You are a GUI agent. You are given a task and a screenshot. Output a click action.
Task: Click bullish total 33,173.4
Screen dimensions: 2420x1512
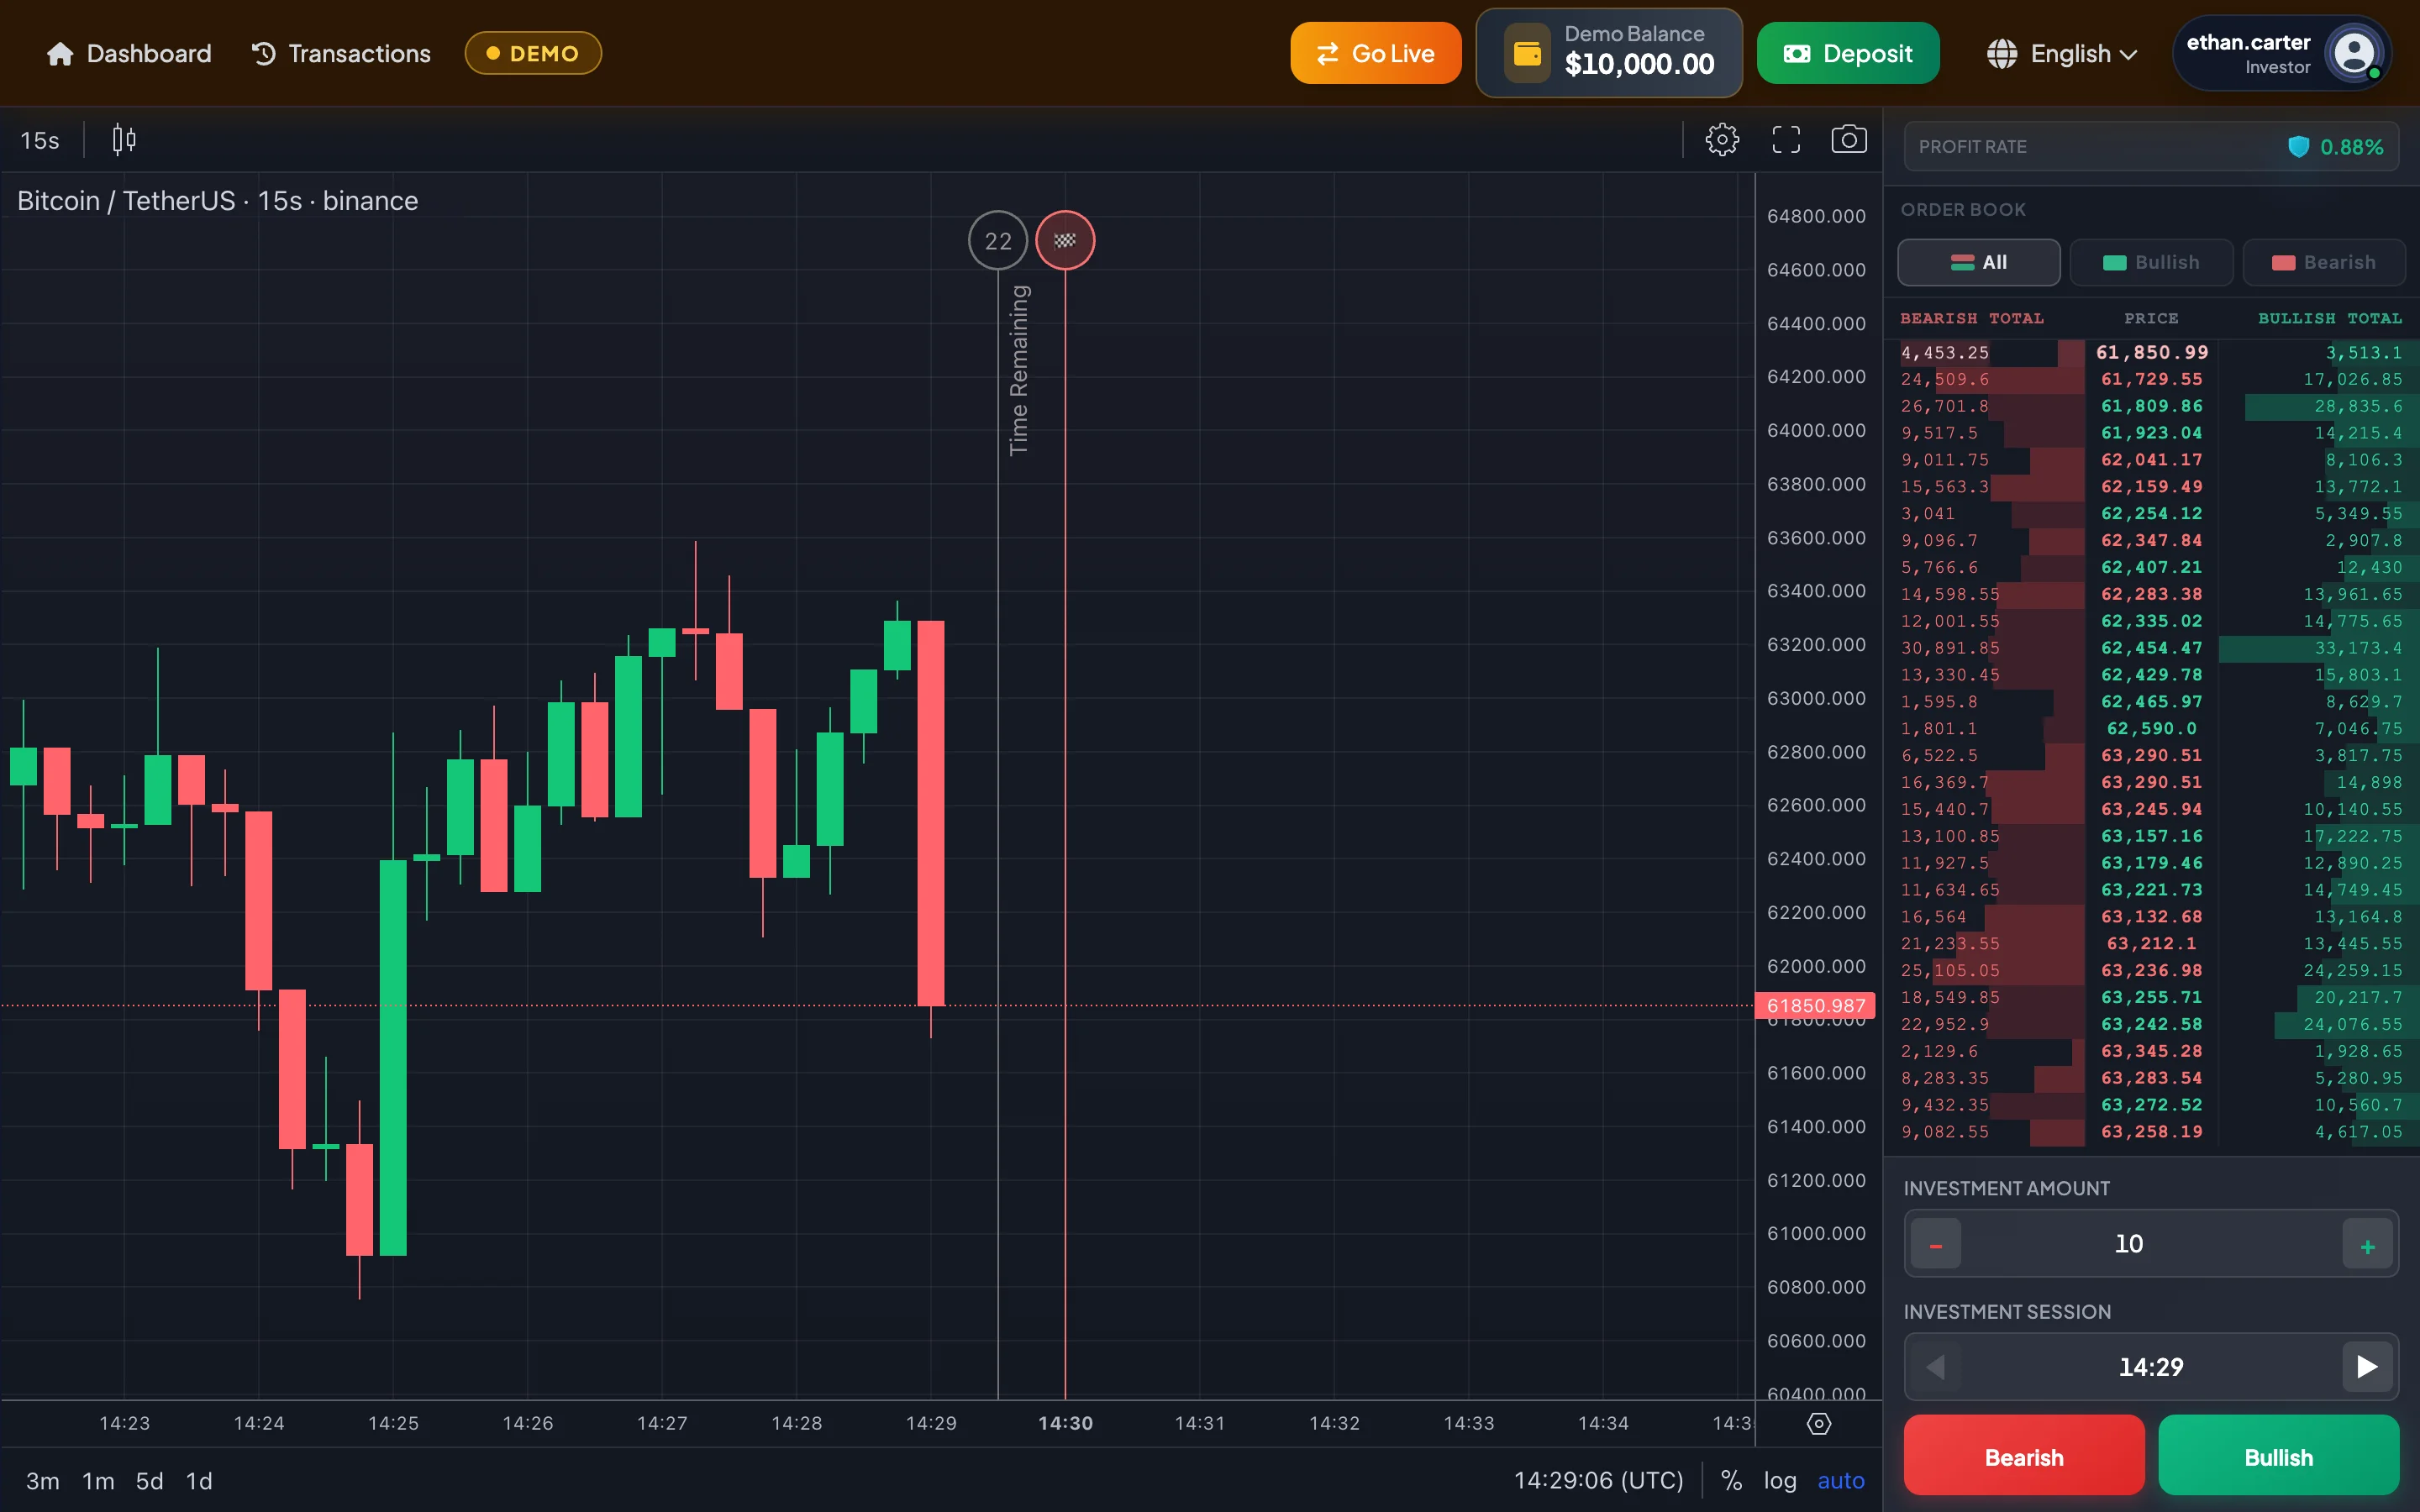point(2358,648)
